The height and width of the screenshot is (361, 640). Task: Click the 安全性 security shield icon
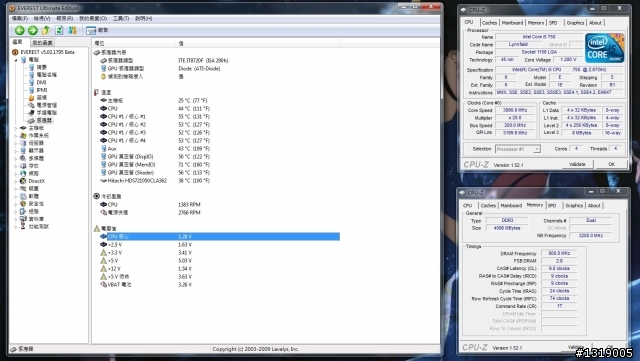(x=23, y=204)
